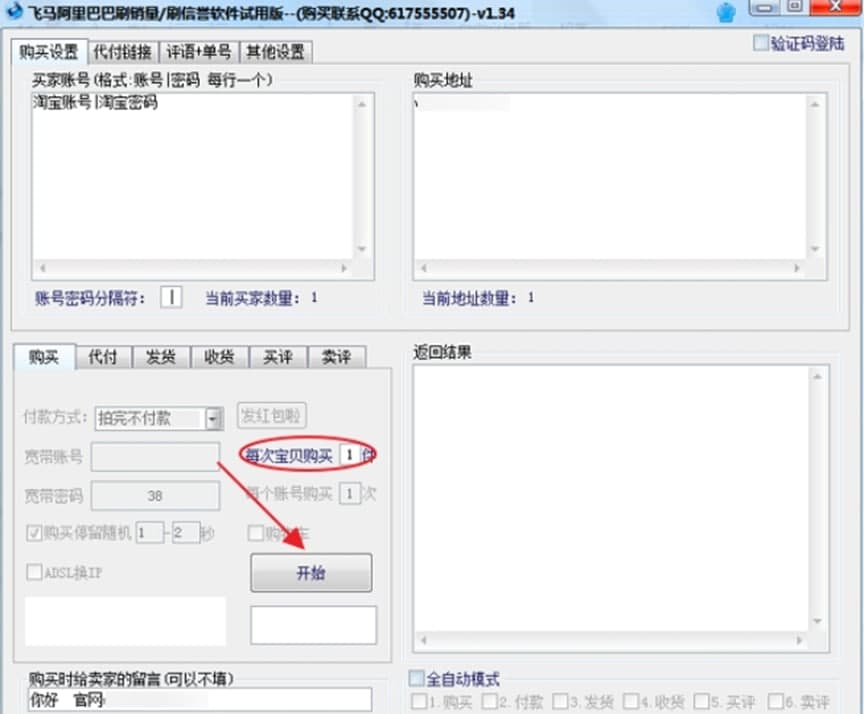Click up arrow of 返回结果 scrollbar

(817, 377)
